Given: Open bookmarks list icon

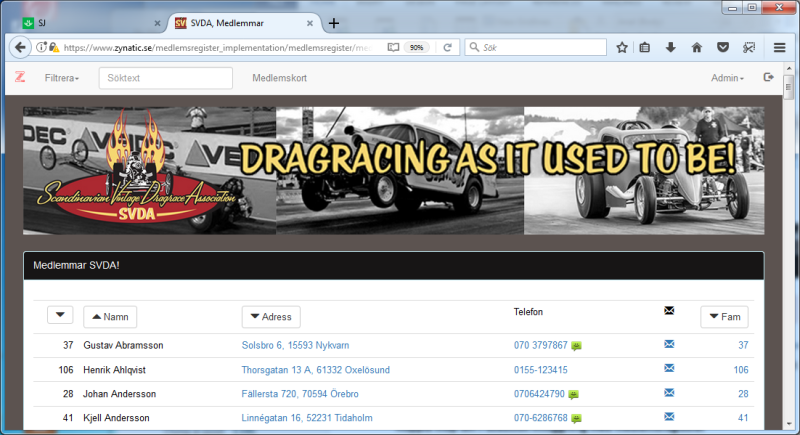Looking at the screenshot, I should point(645,47).
